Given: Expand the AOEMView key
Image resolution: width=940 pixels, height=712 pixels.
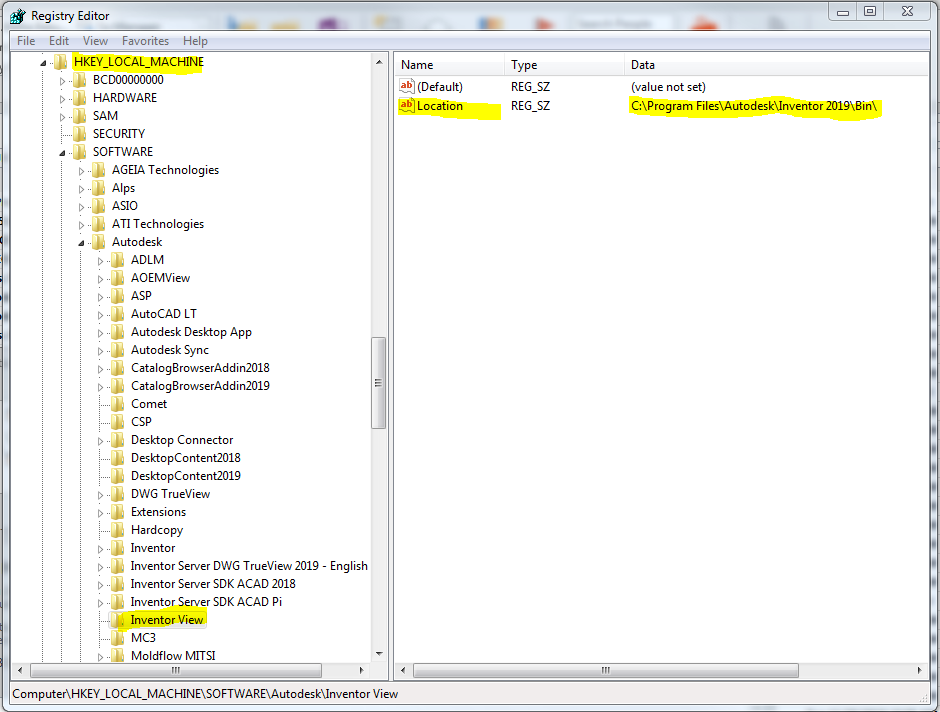Looking at the screenshot, I should coord(101,279).
